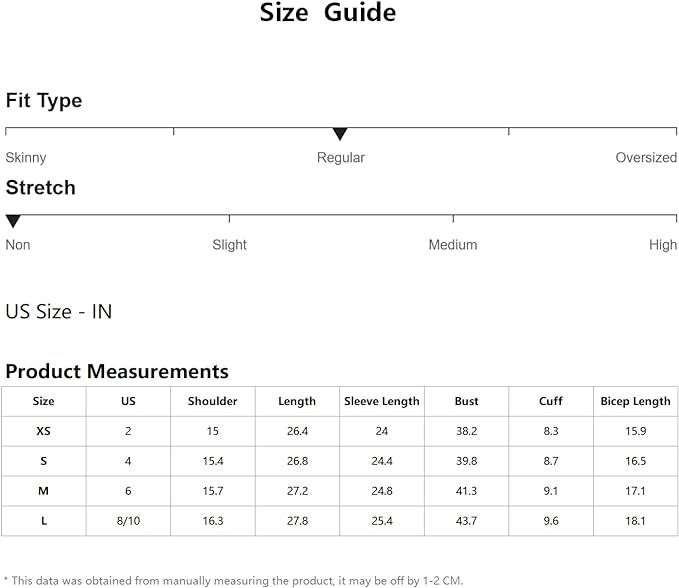This screenshot has height=588, width=679.
Task: Select the XS size row label
Action: [43, 431]
